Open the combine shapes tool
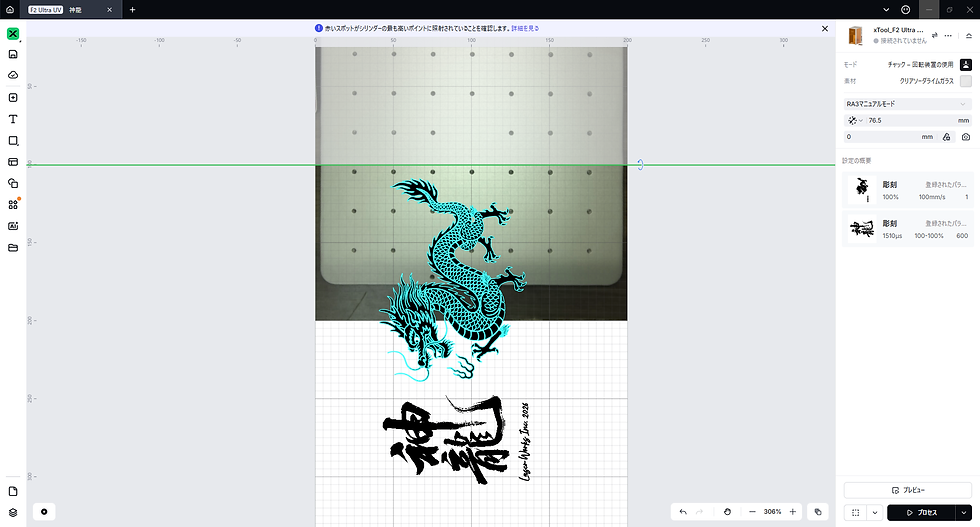Viewport: 980px width, 527px height. point(12,183)
